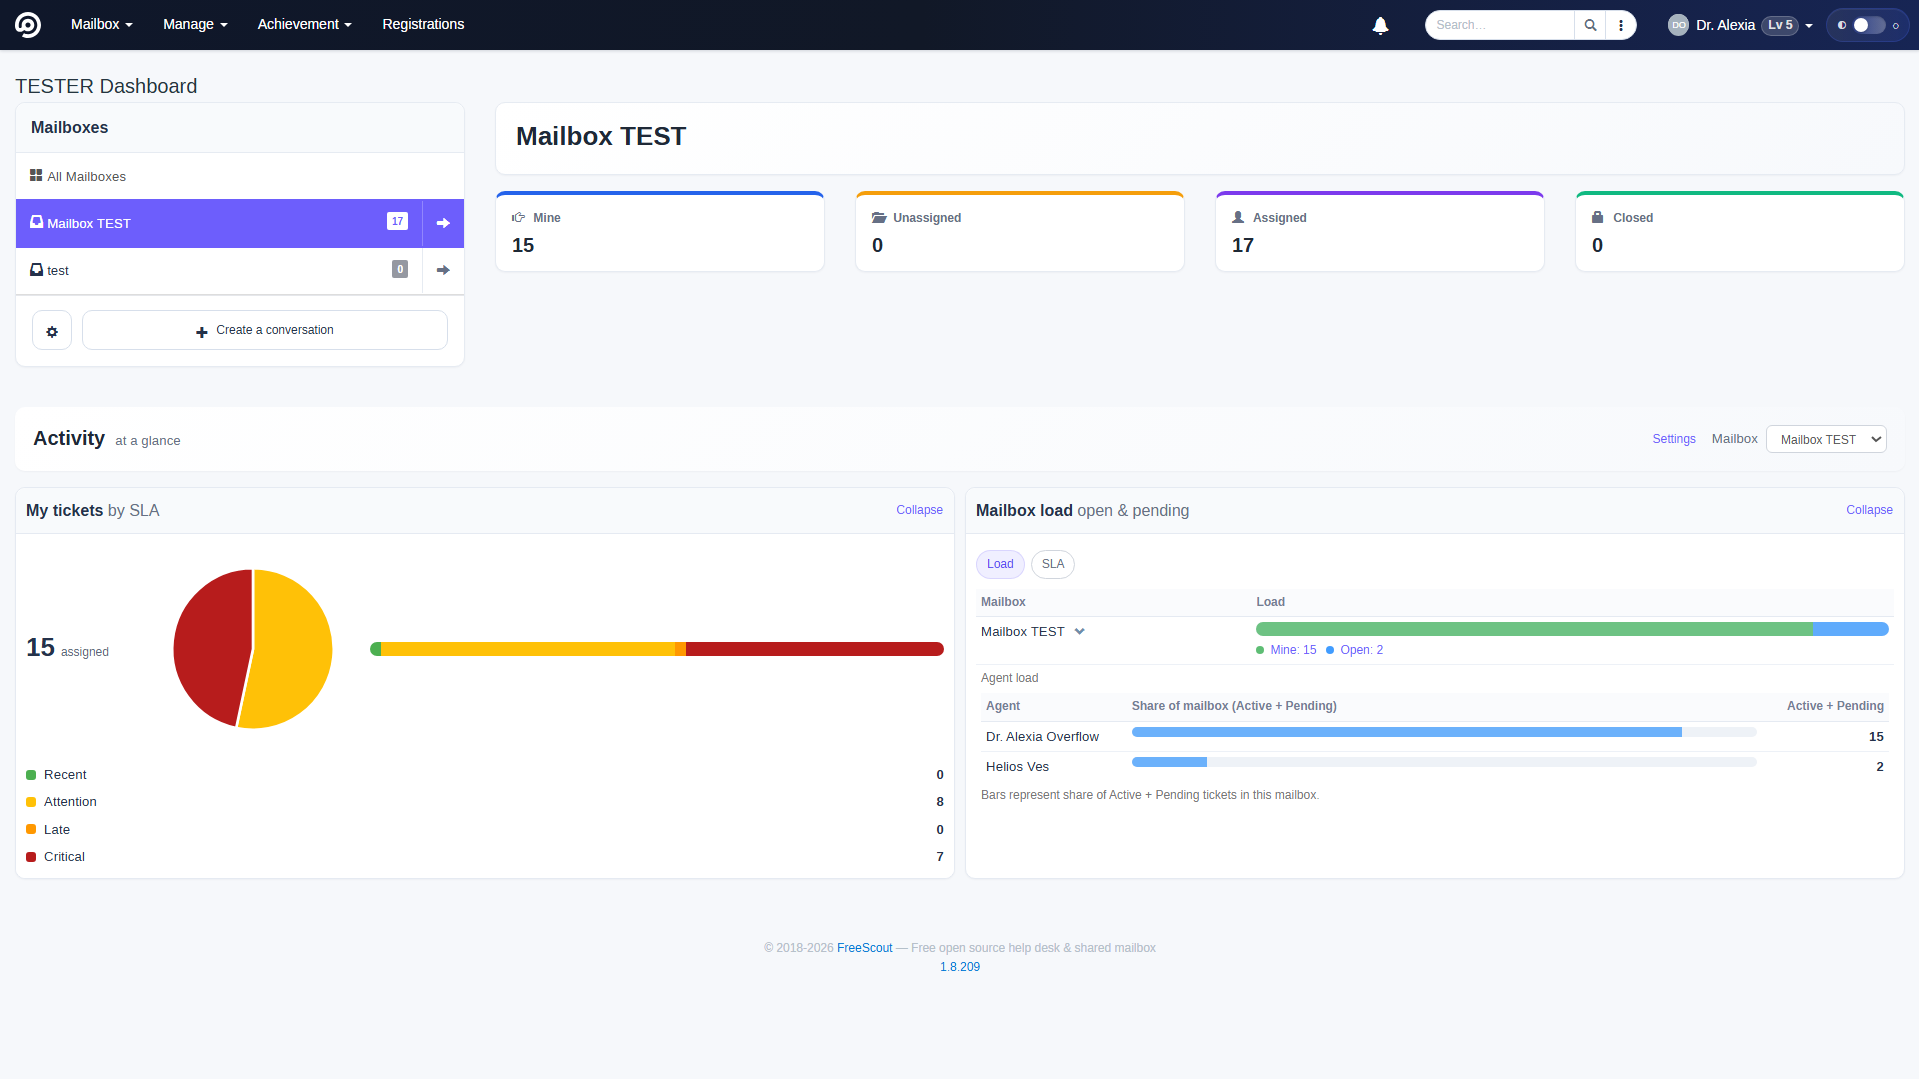Click the search magnifier button

[1590, 25]
